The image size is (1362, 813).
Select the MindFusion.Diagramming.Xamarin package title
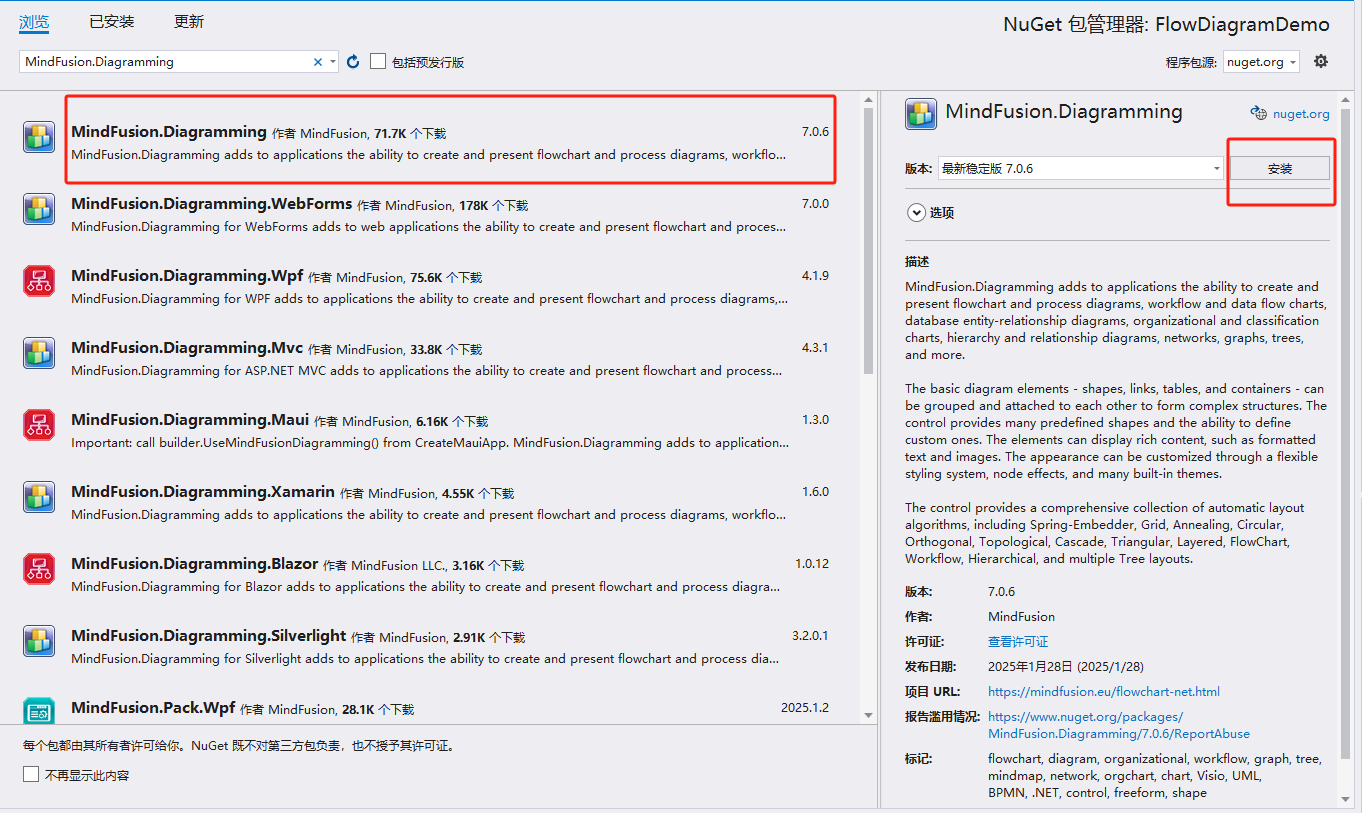(x=203, y=492)
